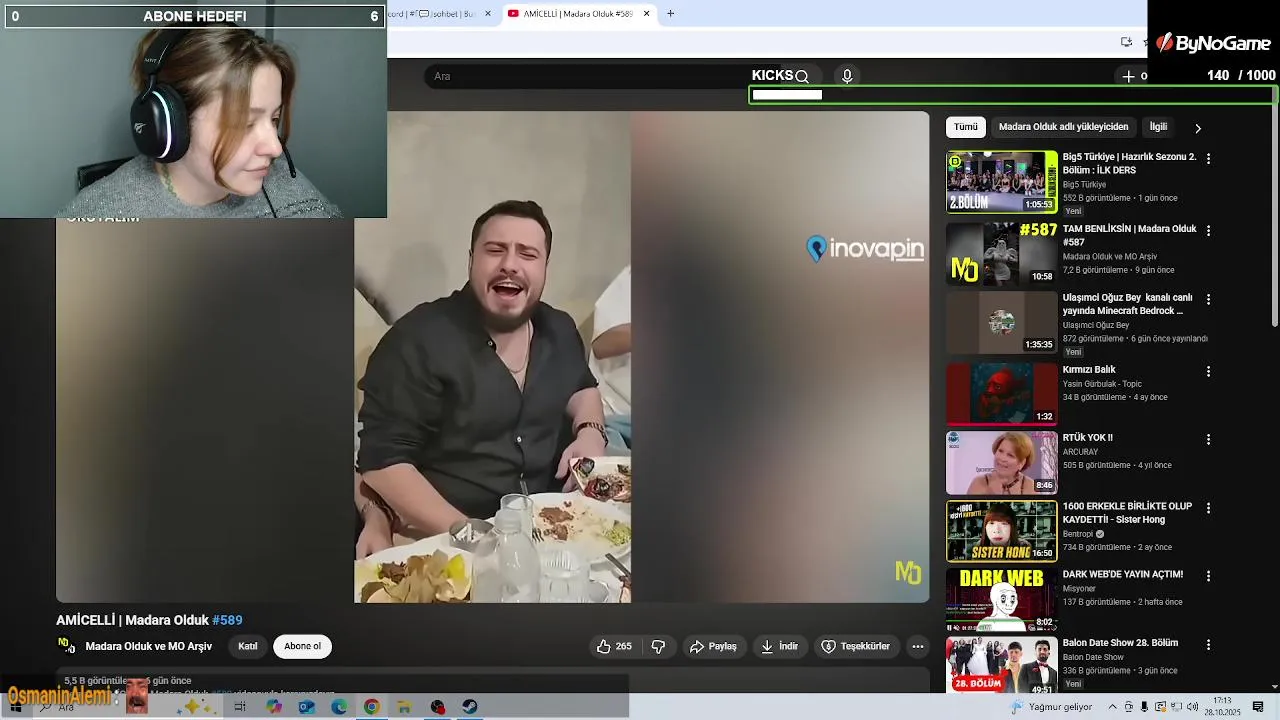Open 1600 ERKEKLE BİRLİKTE OLUP title
The image size is (1280, 720).
point(1127,513)
